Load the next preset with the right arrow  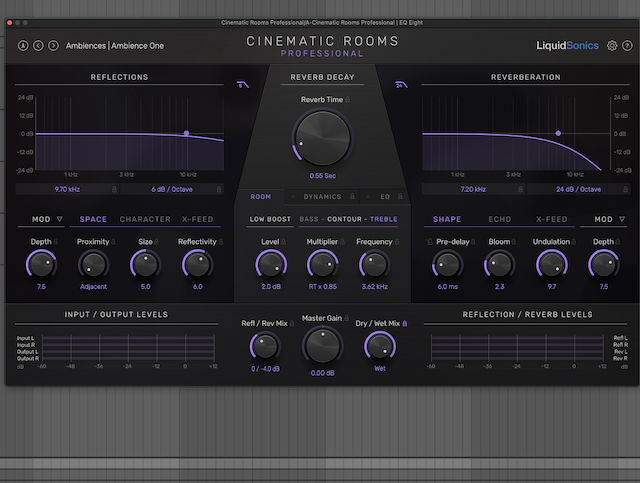[53, 46]
